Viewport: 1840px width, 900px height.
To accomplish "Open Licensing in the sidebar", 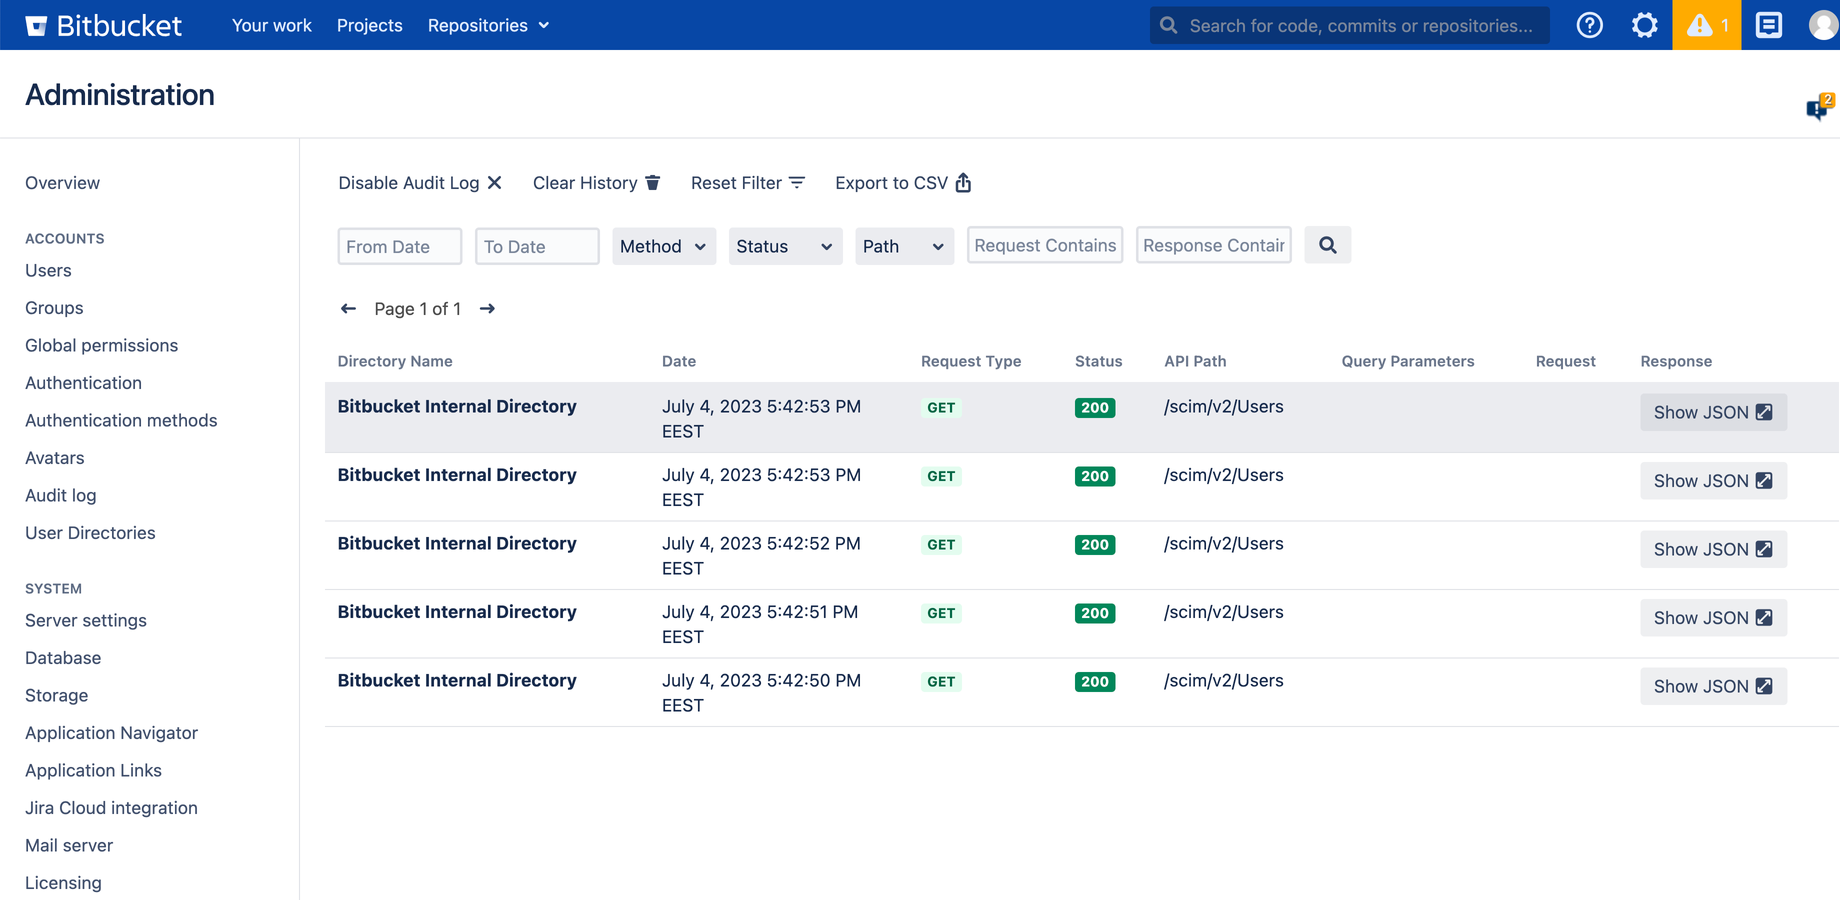I will pyautogui.click(x=63, y=883).
